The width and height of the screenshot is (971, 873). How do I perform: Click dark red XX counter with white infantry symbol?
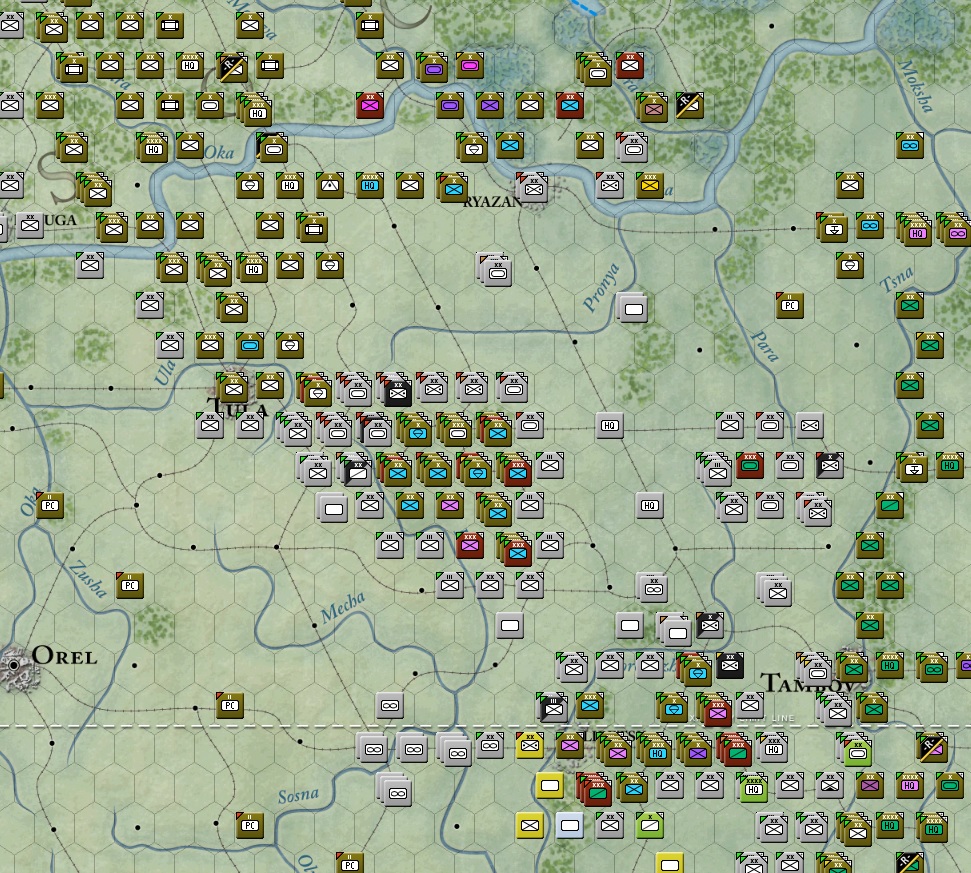click(x=630, y=65)
